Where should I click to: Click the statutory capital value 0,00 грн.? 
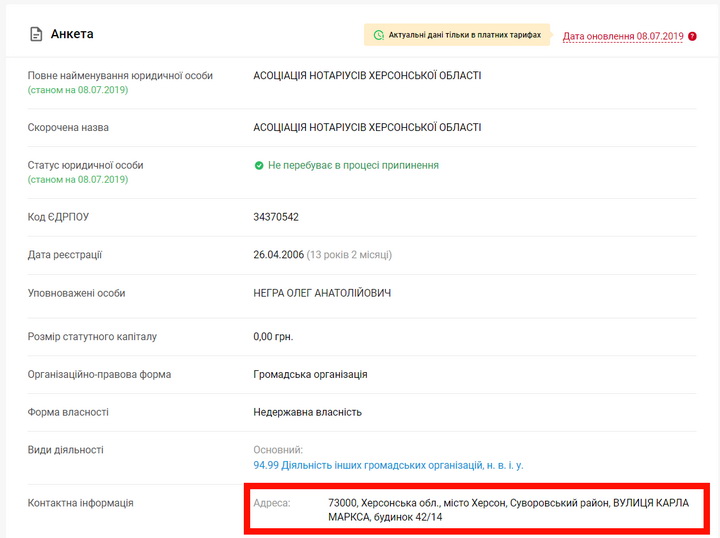pos(273,337)
